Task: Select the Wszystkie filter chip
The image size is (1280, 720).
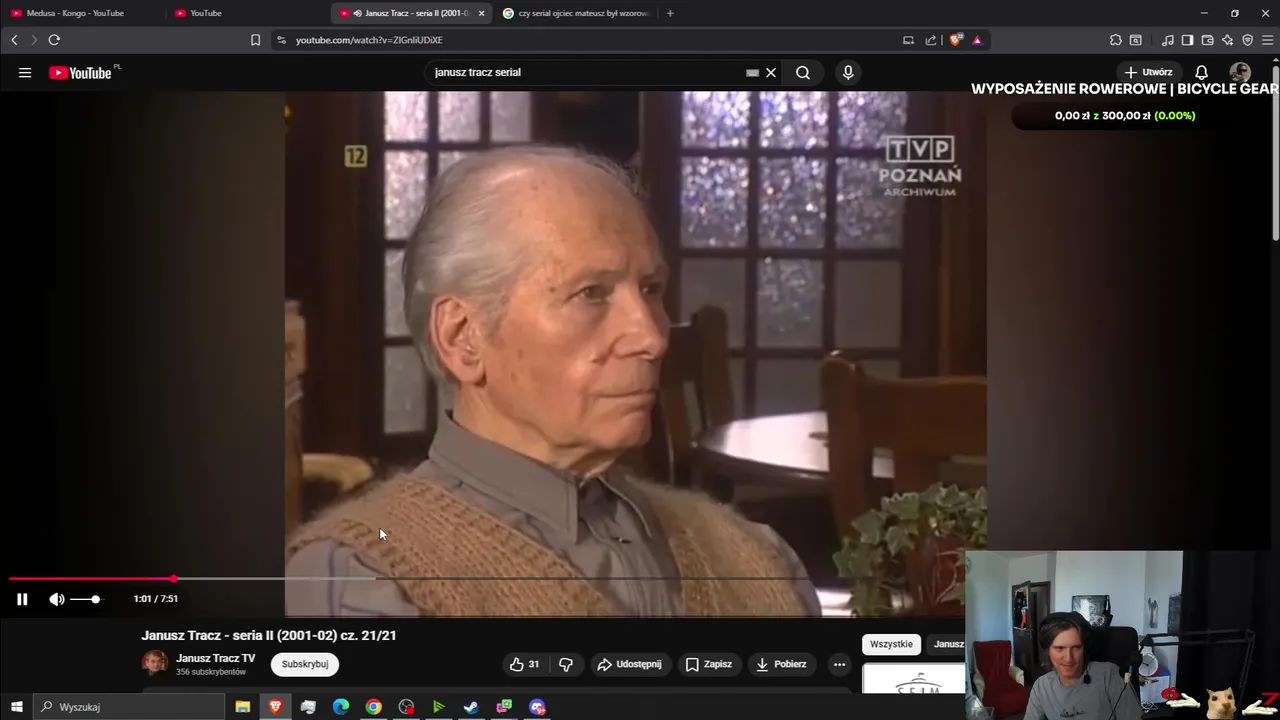Action: pos(891,644)
